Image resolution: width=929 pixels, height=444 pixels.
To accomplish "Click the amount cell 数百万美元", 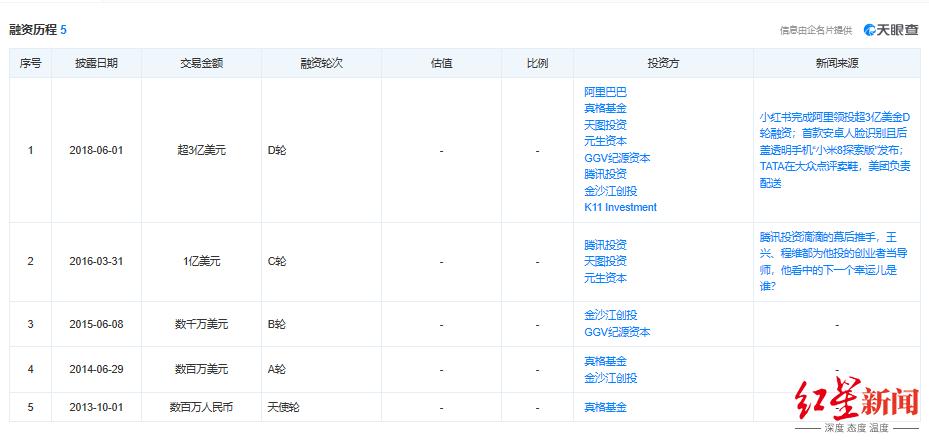I will (x=201, y=369).
